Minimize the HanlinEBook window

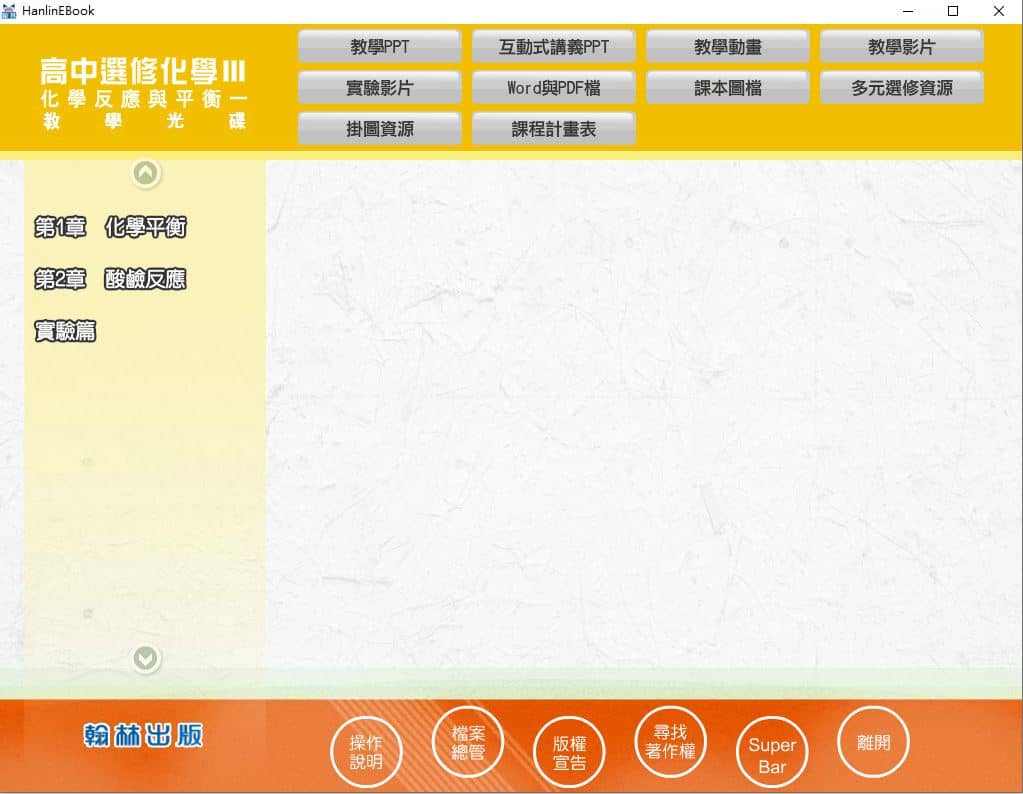[908, 11]
